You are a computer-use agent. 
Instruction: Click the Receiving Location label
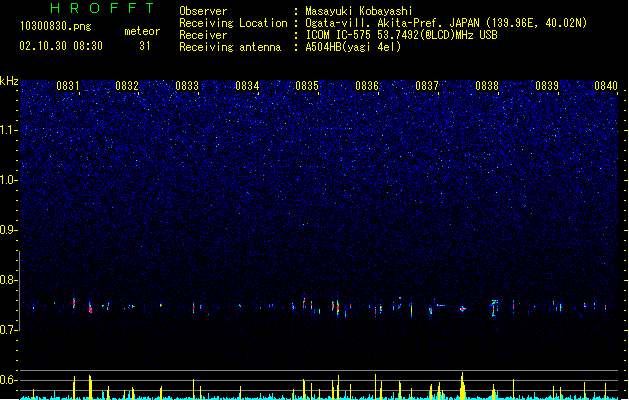[x=233, y=23]
